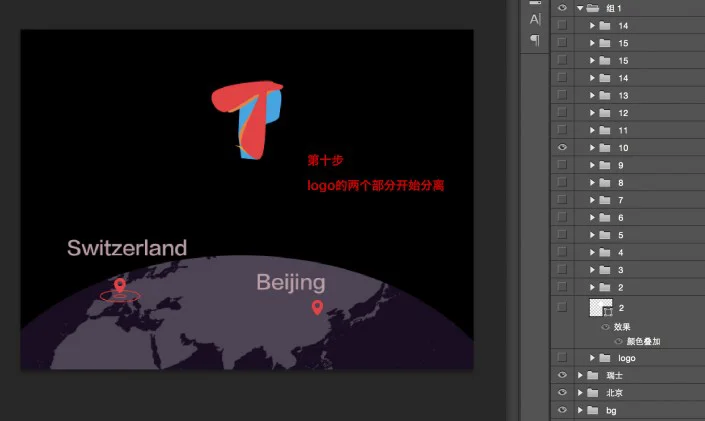Expand group 10 disclosure triangle

(x=592, y=148)
